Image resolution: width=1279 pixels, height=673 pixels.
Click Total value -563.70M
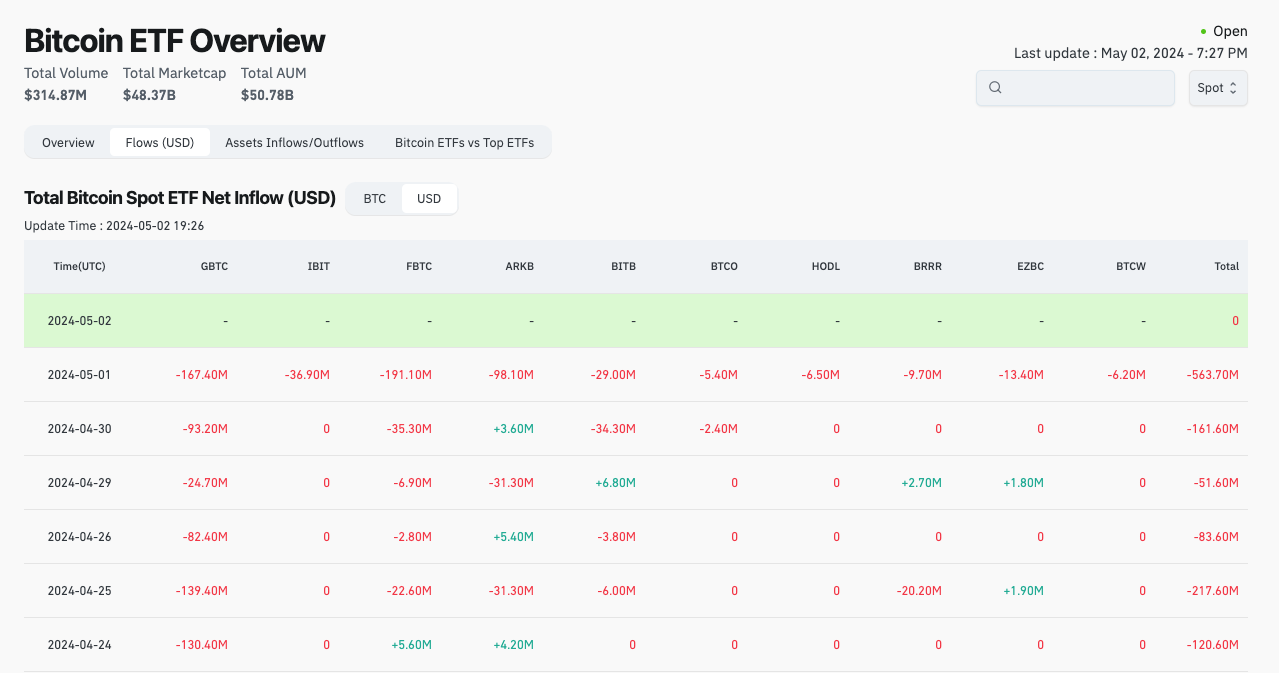1213,375
